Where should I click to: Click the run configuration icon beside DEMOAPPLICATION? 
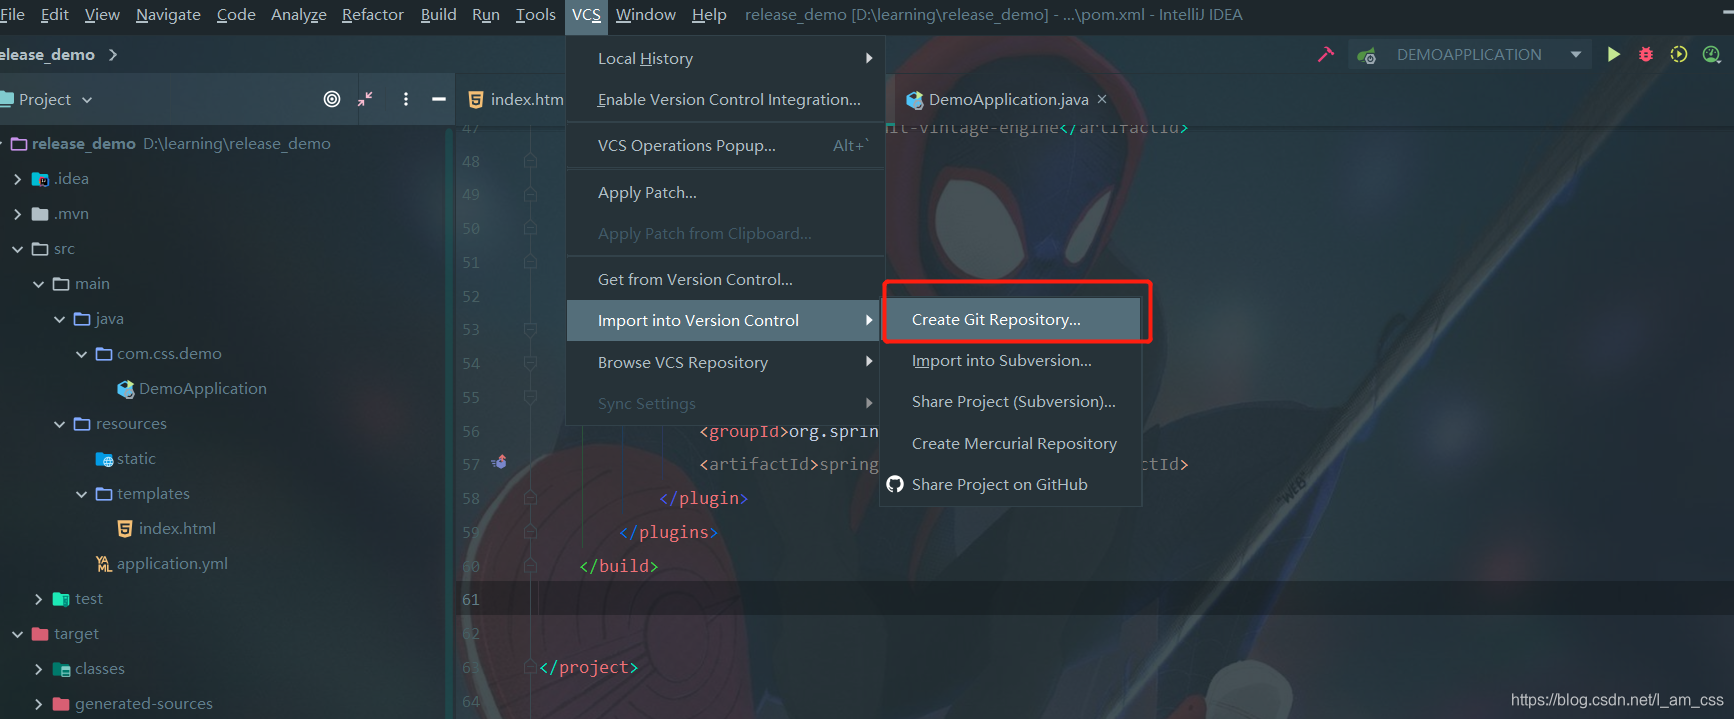click(1366, 55)
